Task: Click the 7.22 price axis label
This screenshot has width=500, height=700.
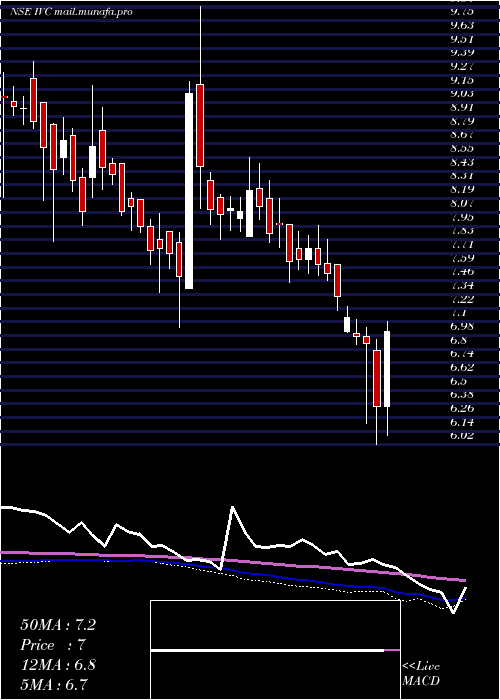Action: (x=462, y=298)
